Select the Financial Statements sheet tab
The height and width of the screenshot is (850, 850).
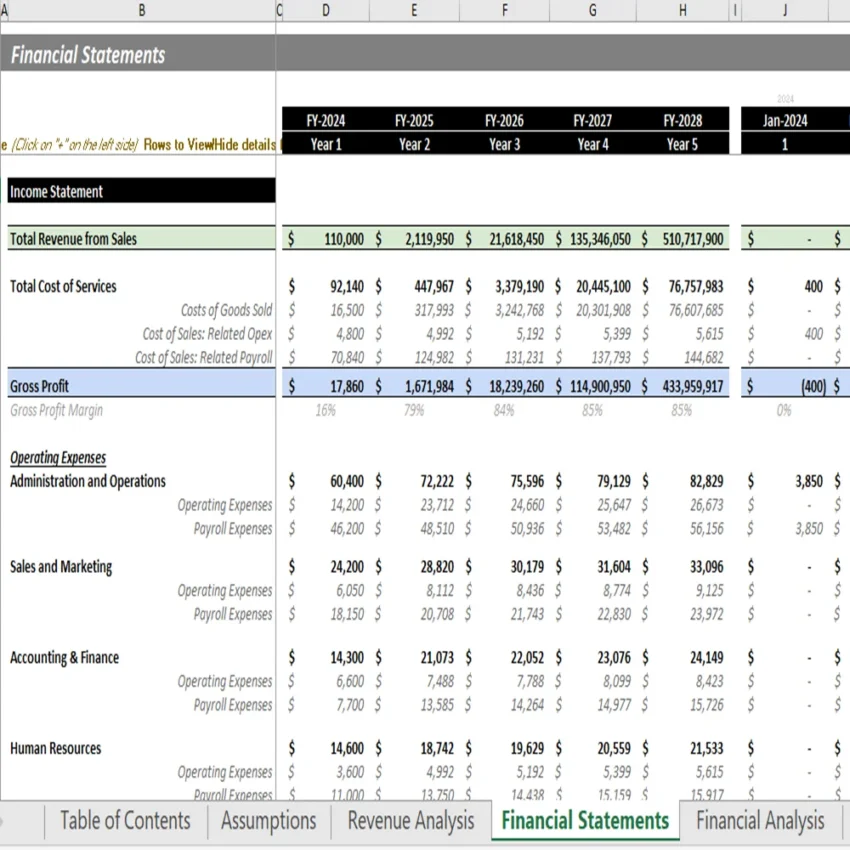584,820
